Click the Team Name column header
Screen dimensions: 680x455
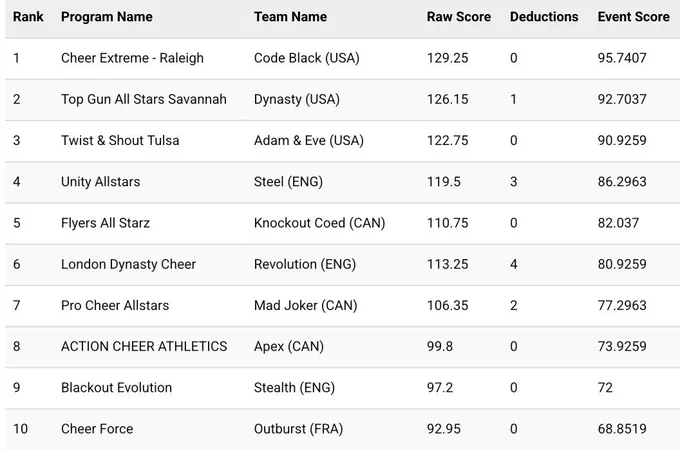coord(291,17)
